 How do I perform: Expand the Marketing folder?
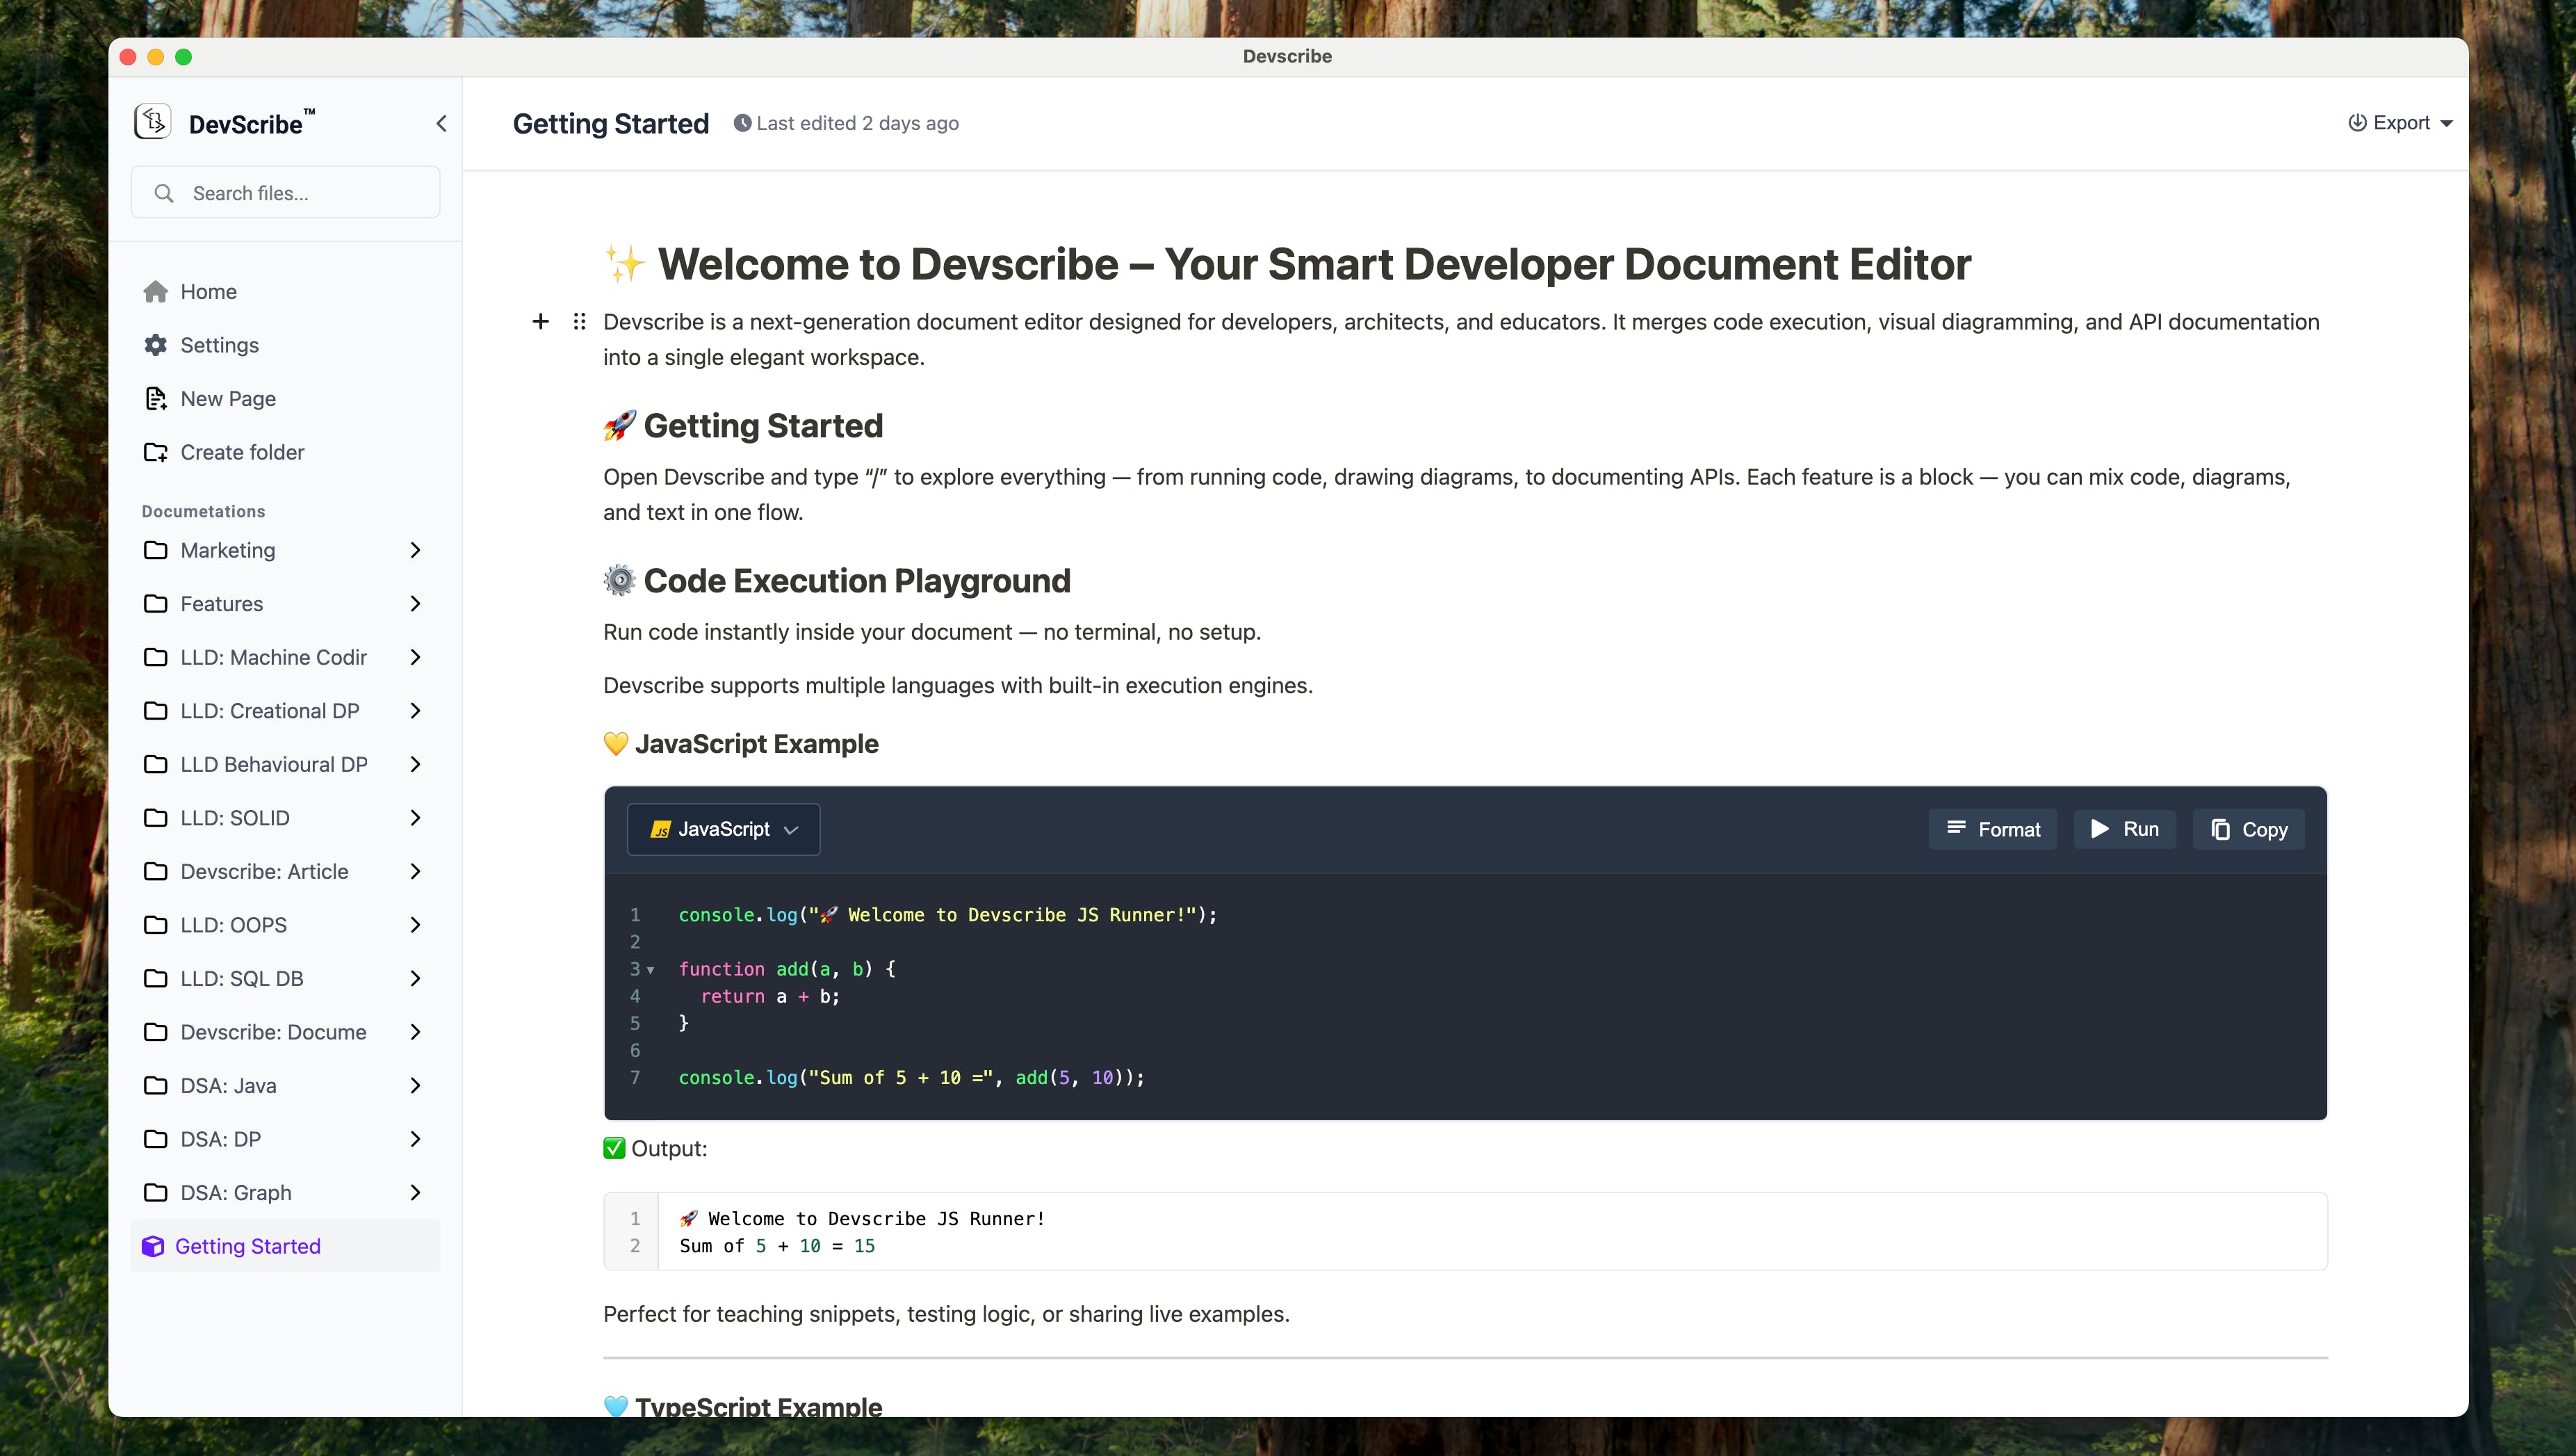point(415,550)
